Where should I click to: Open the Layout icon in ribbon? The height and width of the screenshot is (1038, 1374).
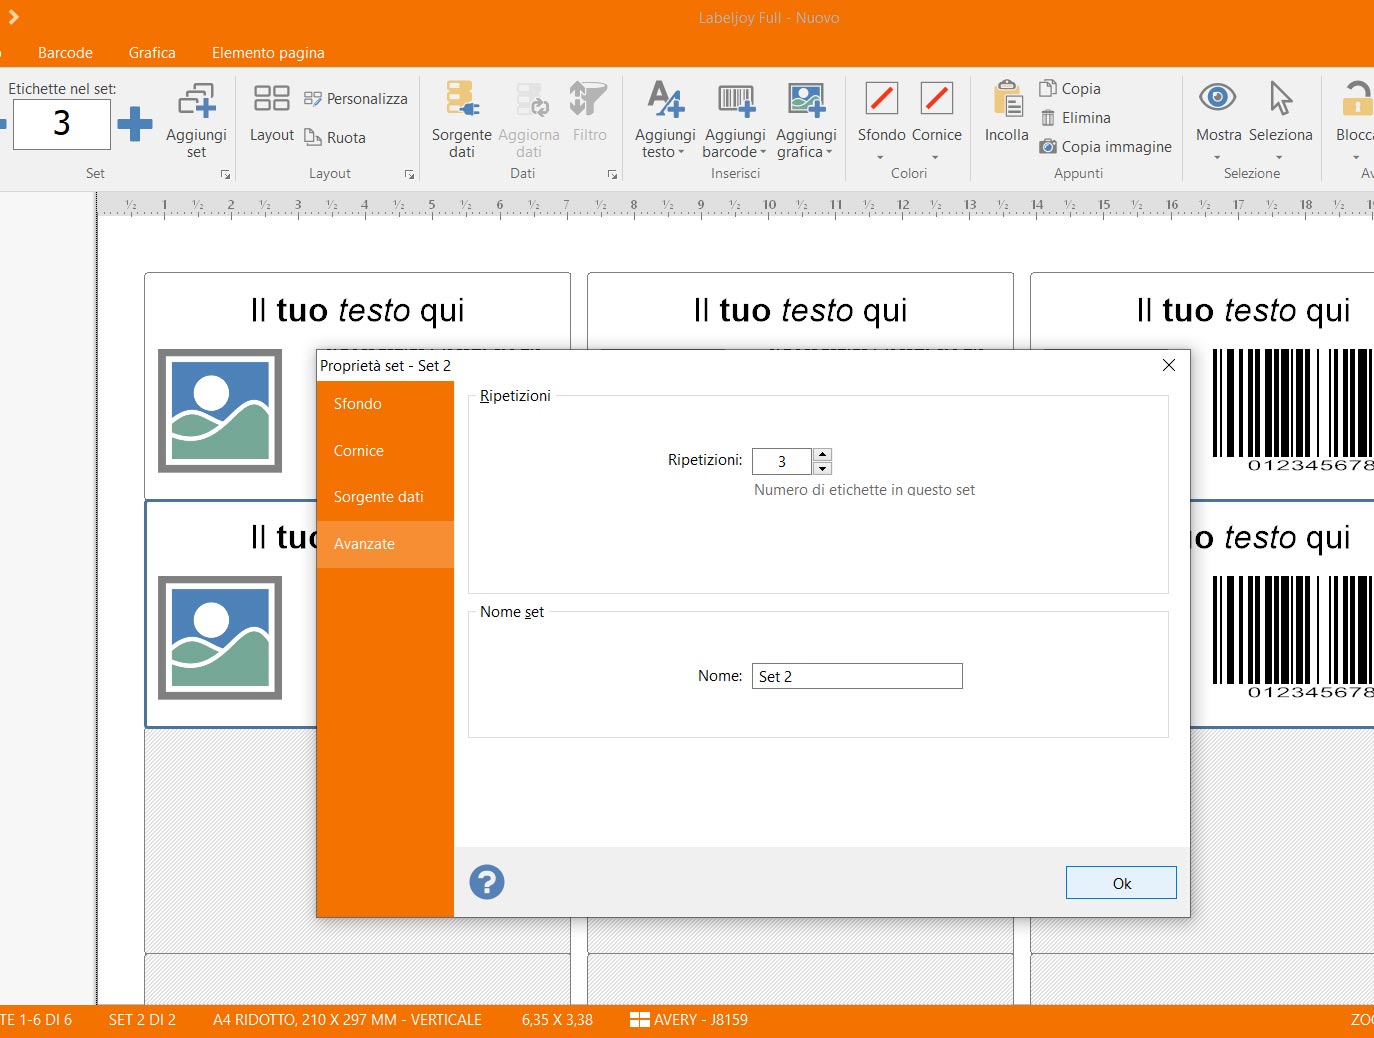pos(271,98)
